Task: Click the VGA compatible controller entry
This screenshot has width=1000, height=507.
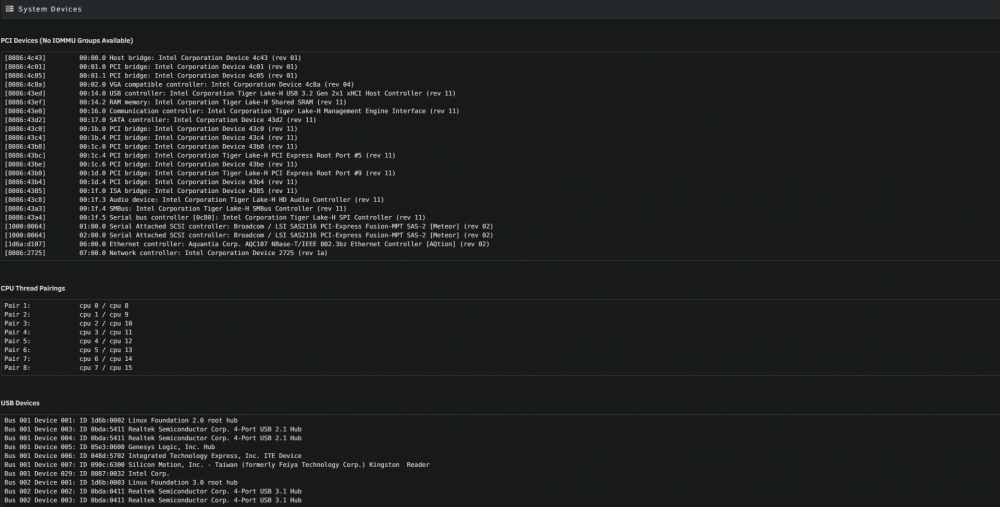Action: tap(179, 84)
